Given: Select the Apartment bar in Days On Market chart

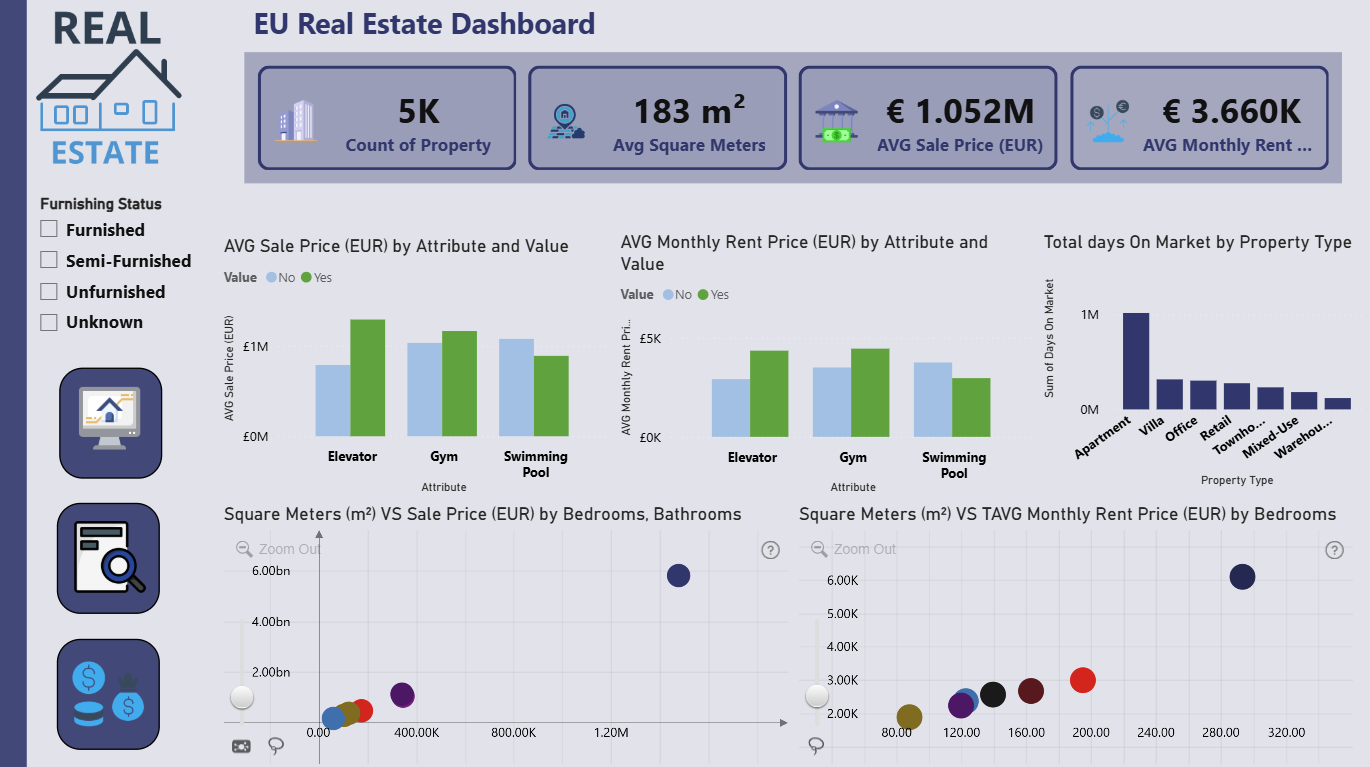Looking at the screenshot, I should coord(1136,361).
